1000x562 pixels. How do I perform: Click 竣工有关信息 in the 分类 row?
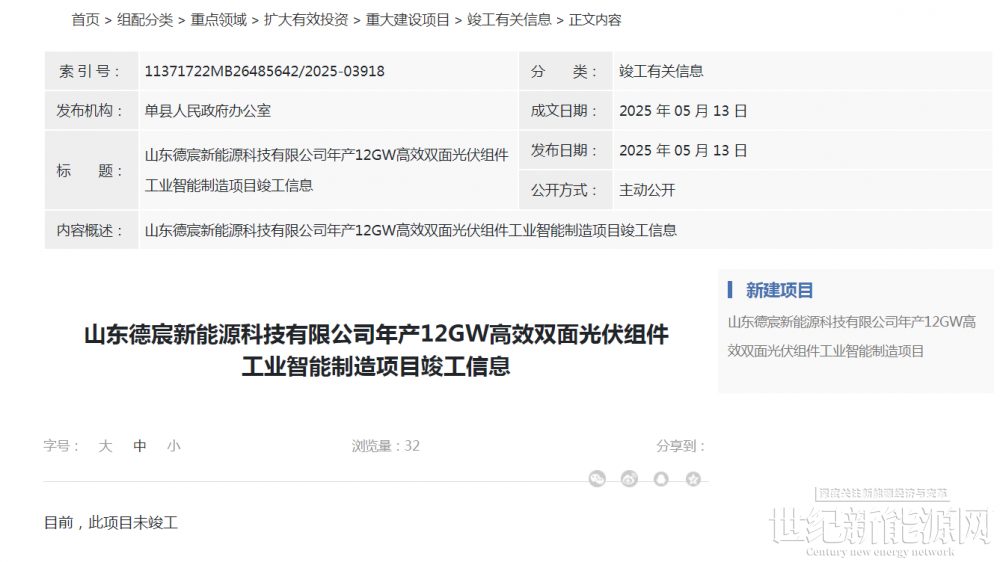click(x=661, y=71)
